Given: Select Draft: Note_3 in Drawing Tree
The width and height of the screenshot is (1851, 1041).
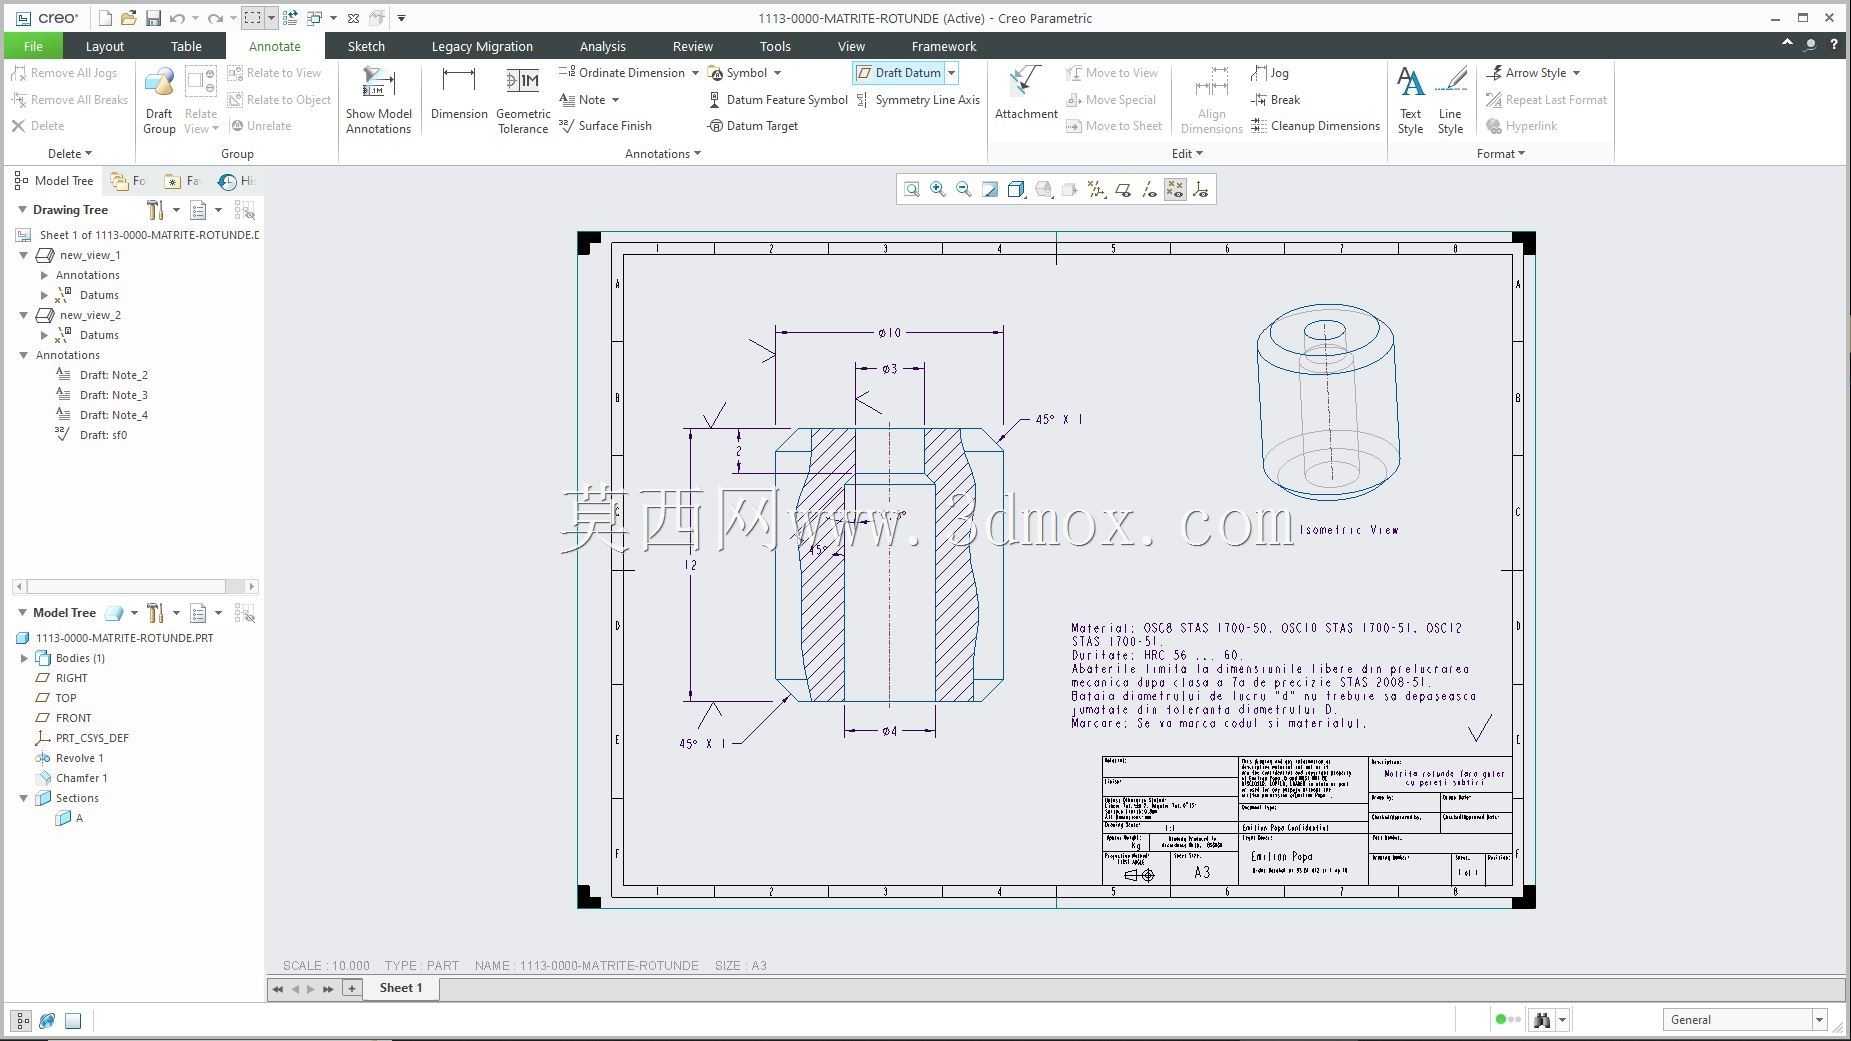Looking at the screenshot, I should [x=102, y=395].
